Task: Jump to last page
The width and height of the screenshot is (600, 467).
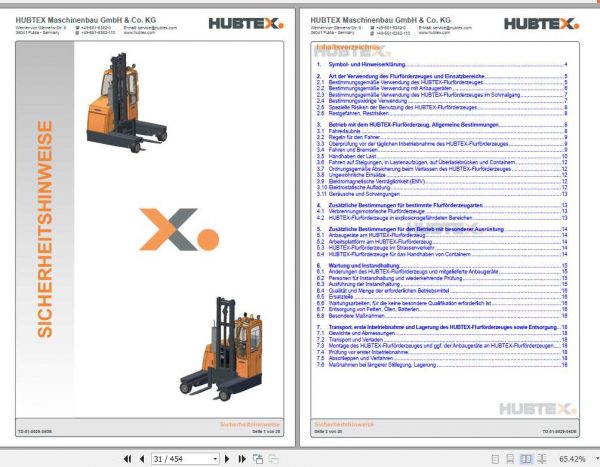Action: click(x=242, y=459)
